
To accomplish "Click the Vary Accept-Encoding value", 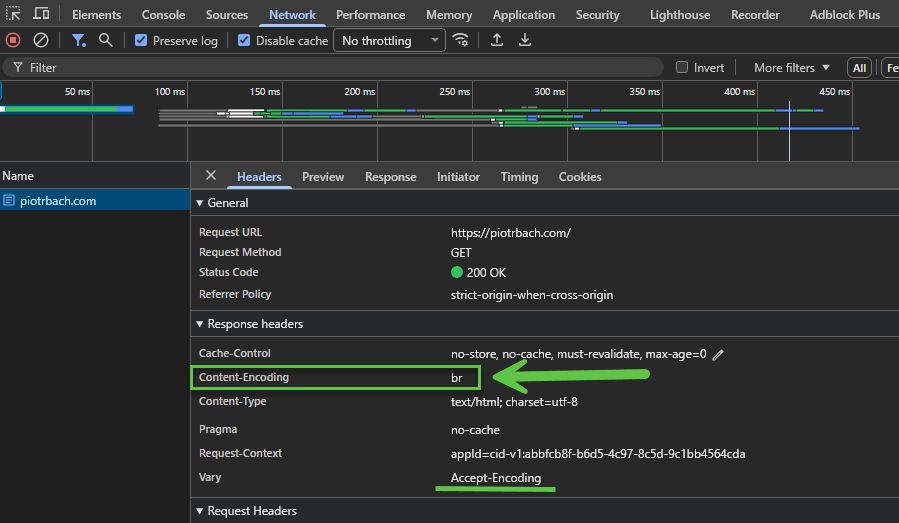I will [495, 478].
